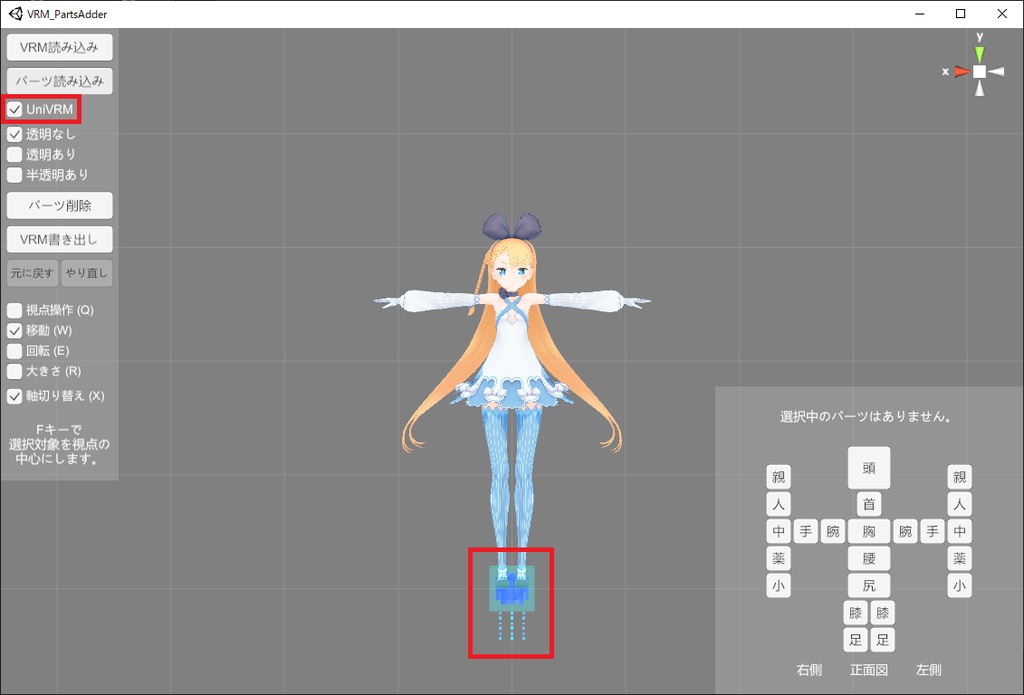Enable the 半透明あり option
The image size is (1024, 695).
point(14,175)
